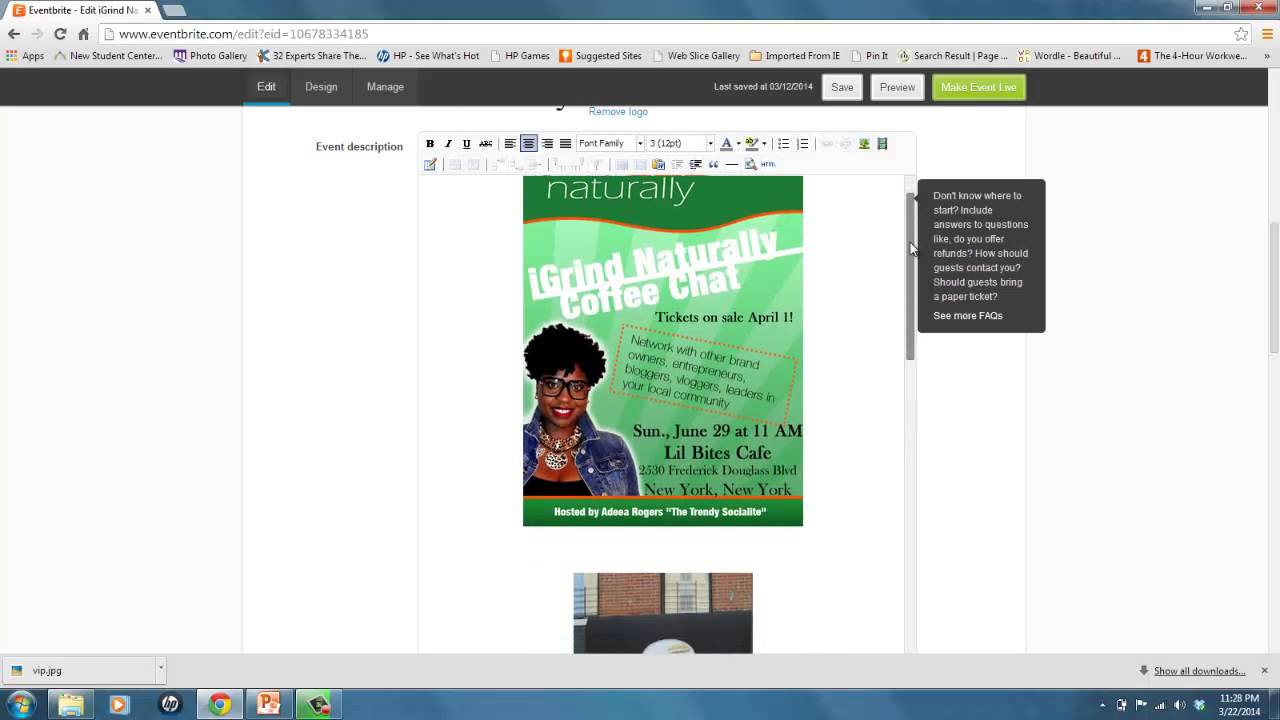Viewport: 1280px width, 720px height.
Task: Toggle center alignment in editor
Action: [529, 144]
